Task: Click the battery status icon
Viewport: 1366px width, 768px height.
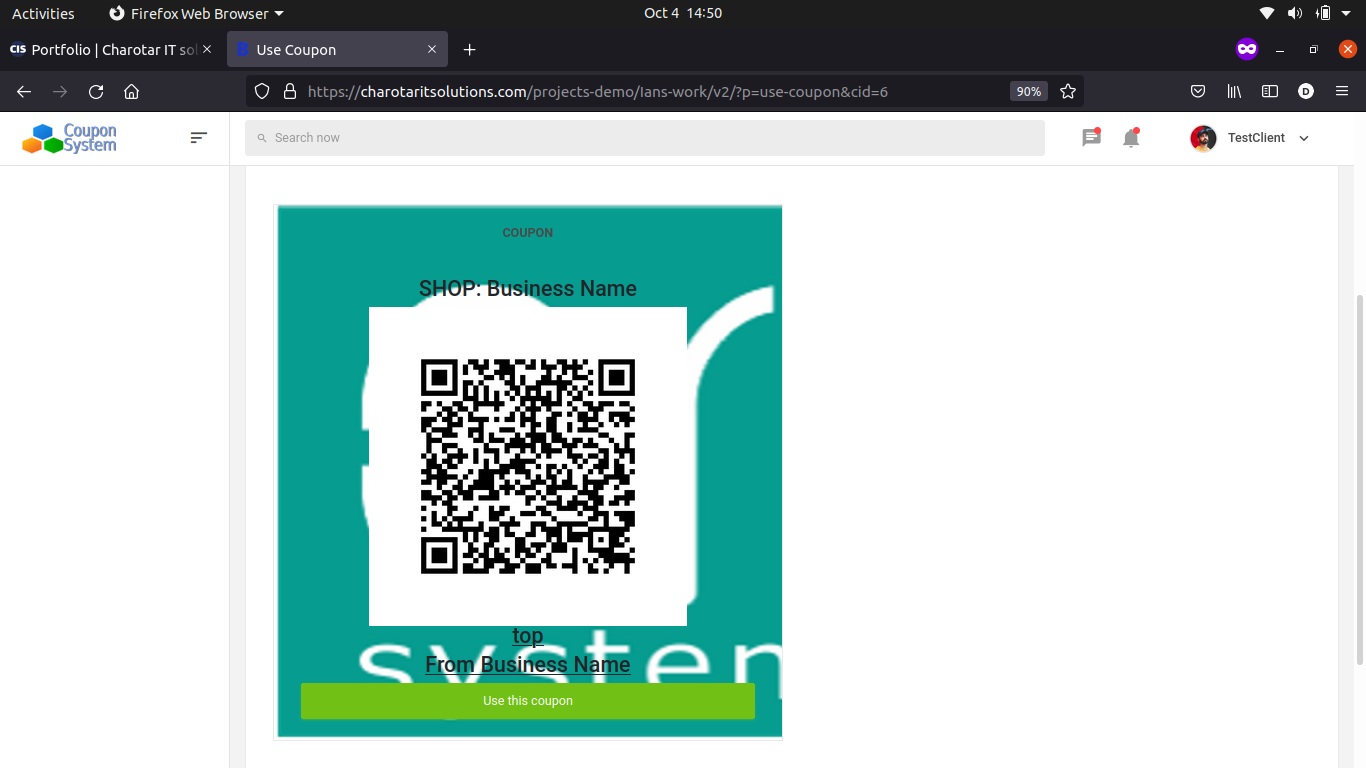Action: click(1323, 13)
